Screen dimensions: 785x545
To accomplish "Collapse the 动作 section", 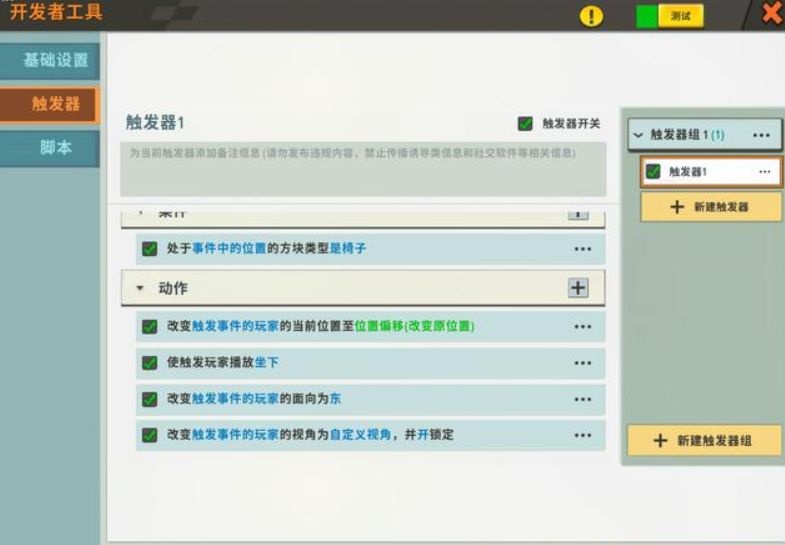I will (139, 288).
